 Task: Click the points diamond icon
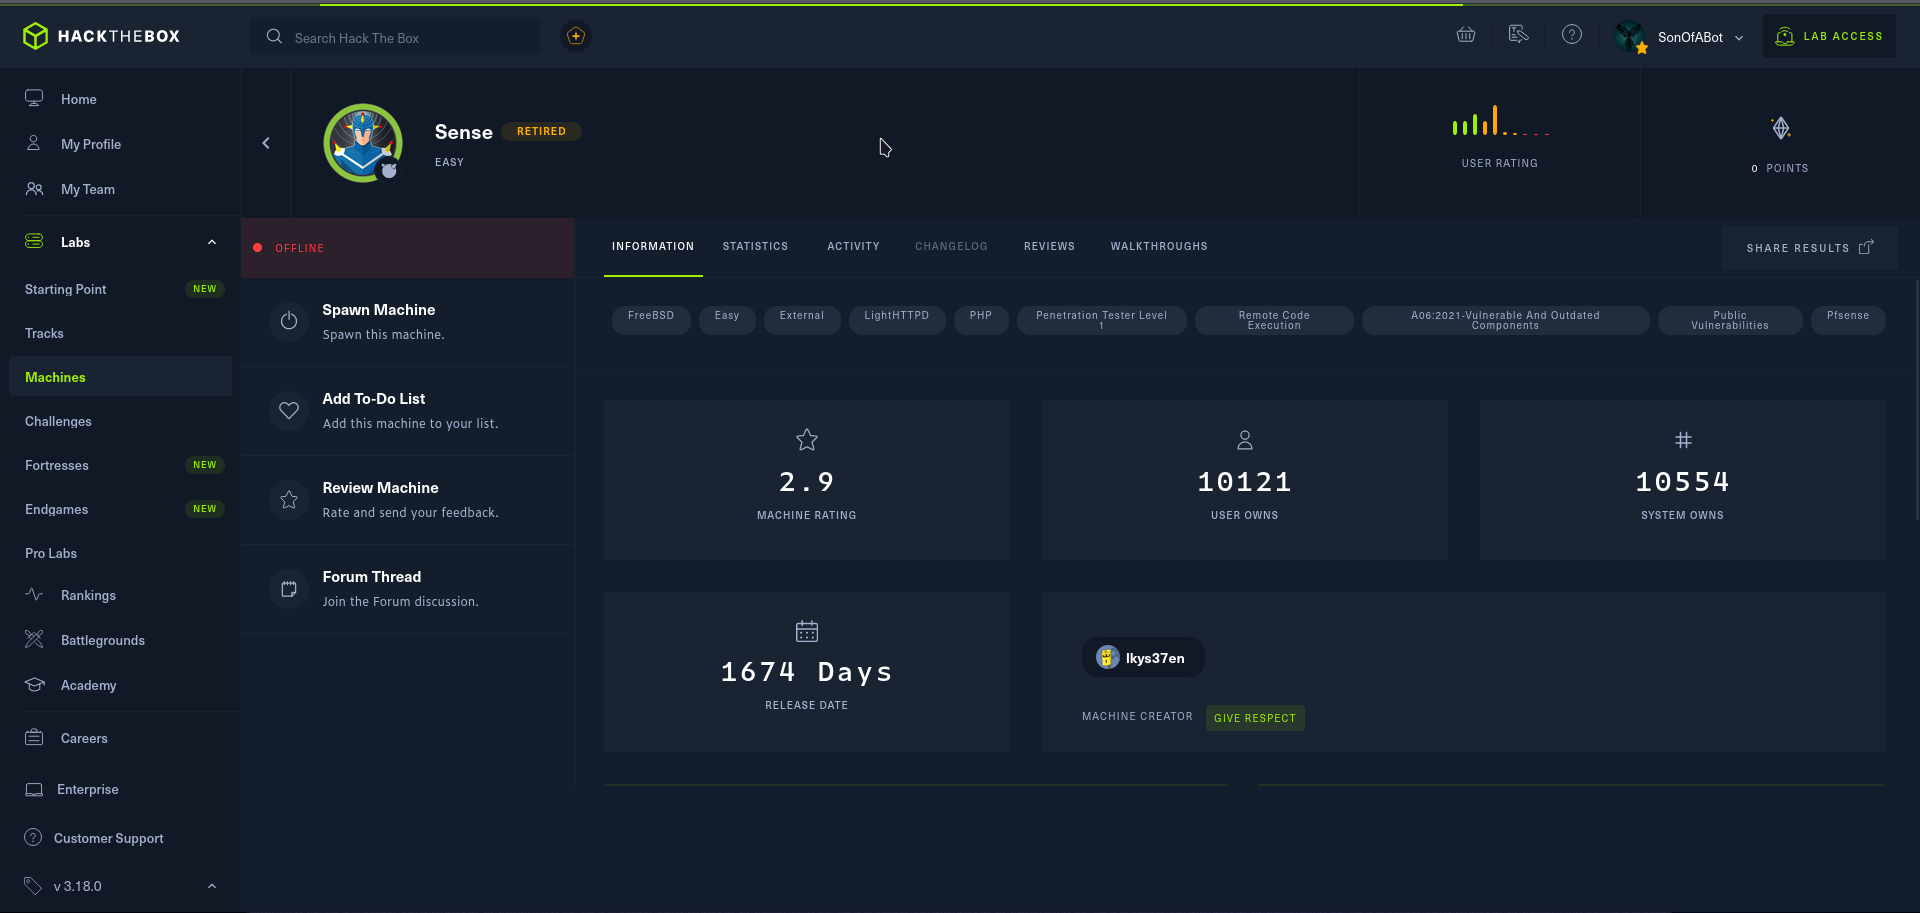(1781, 128)
